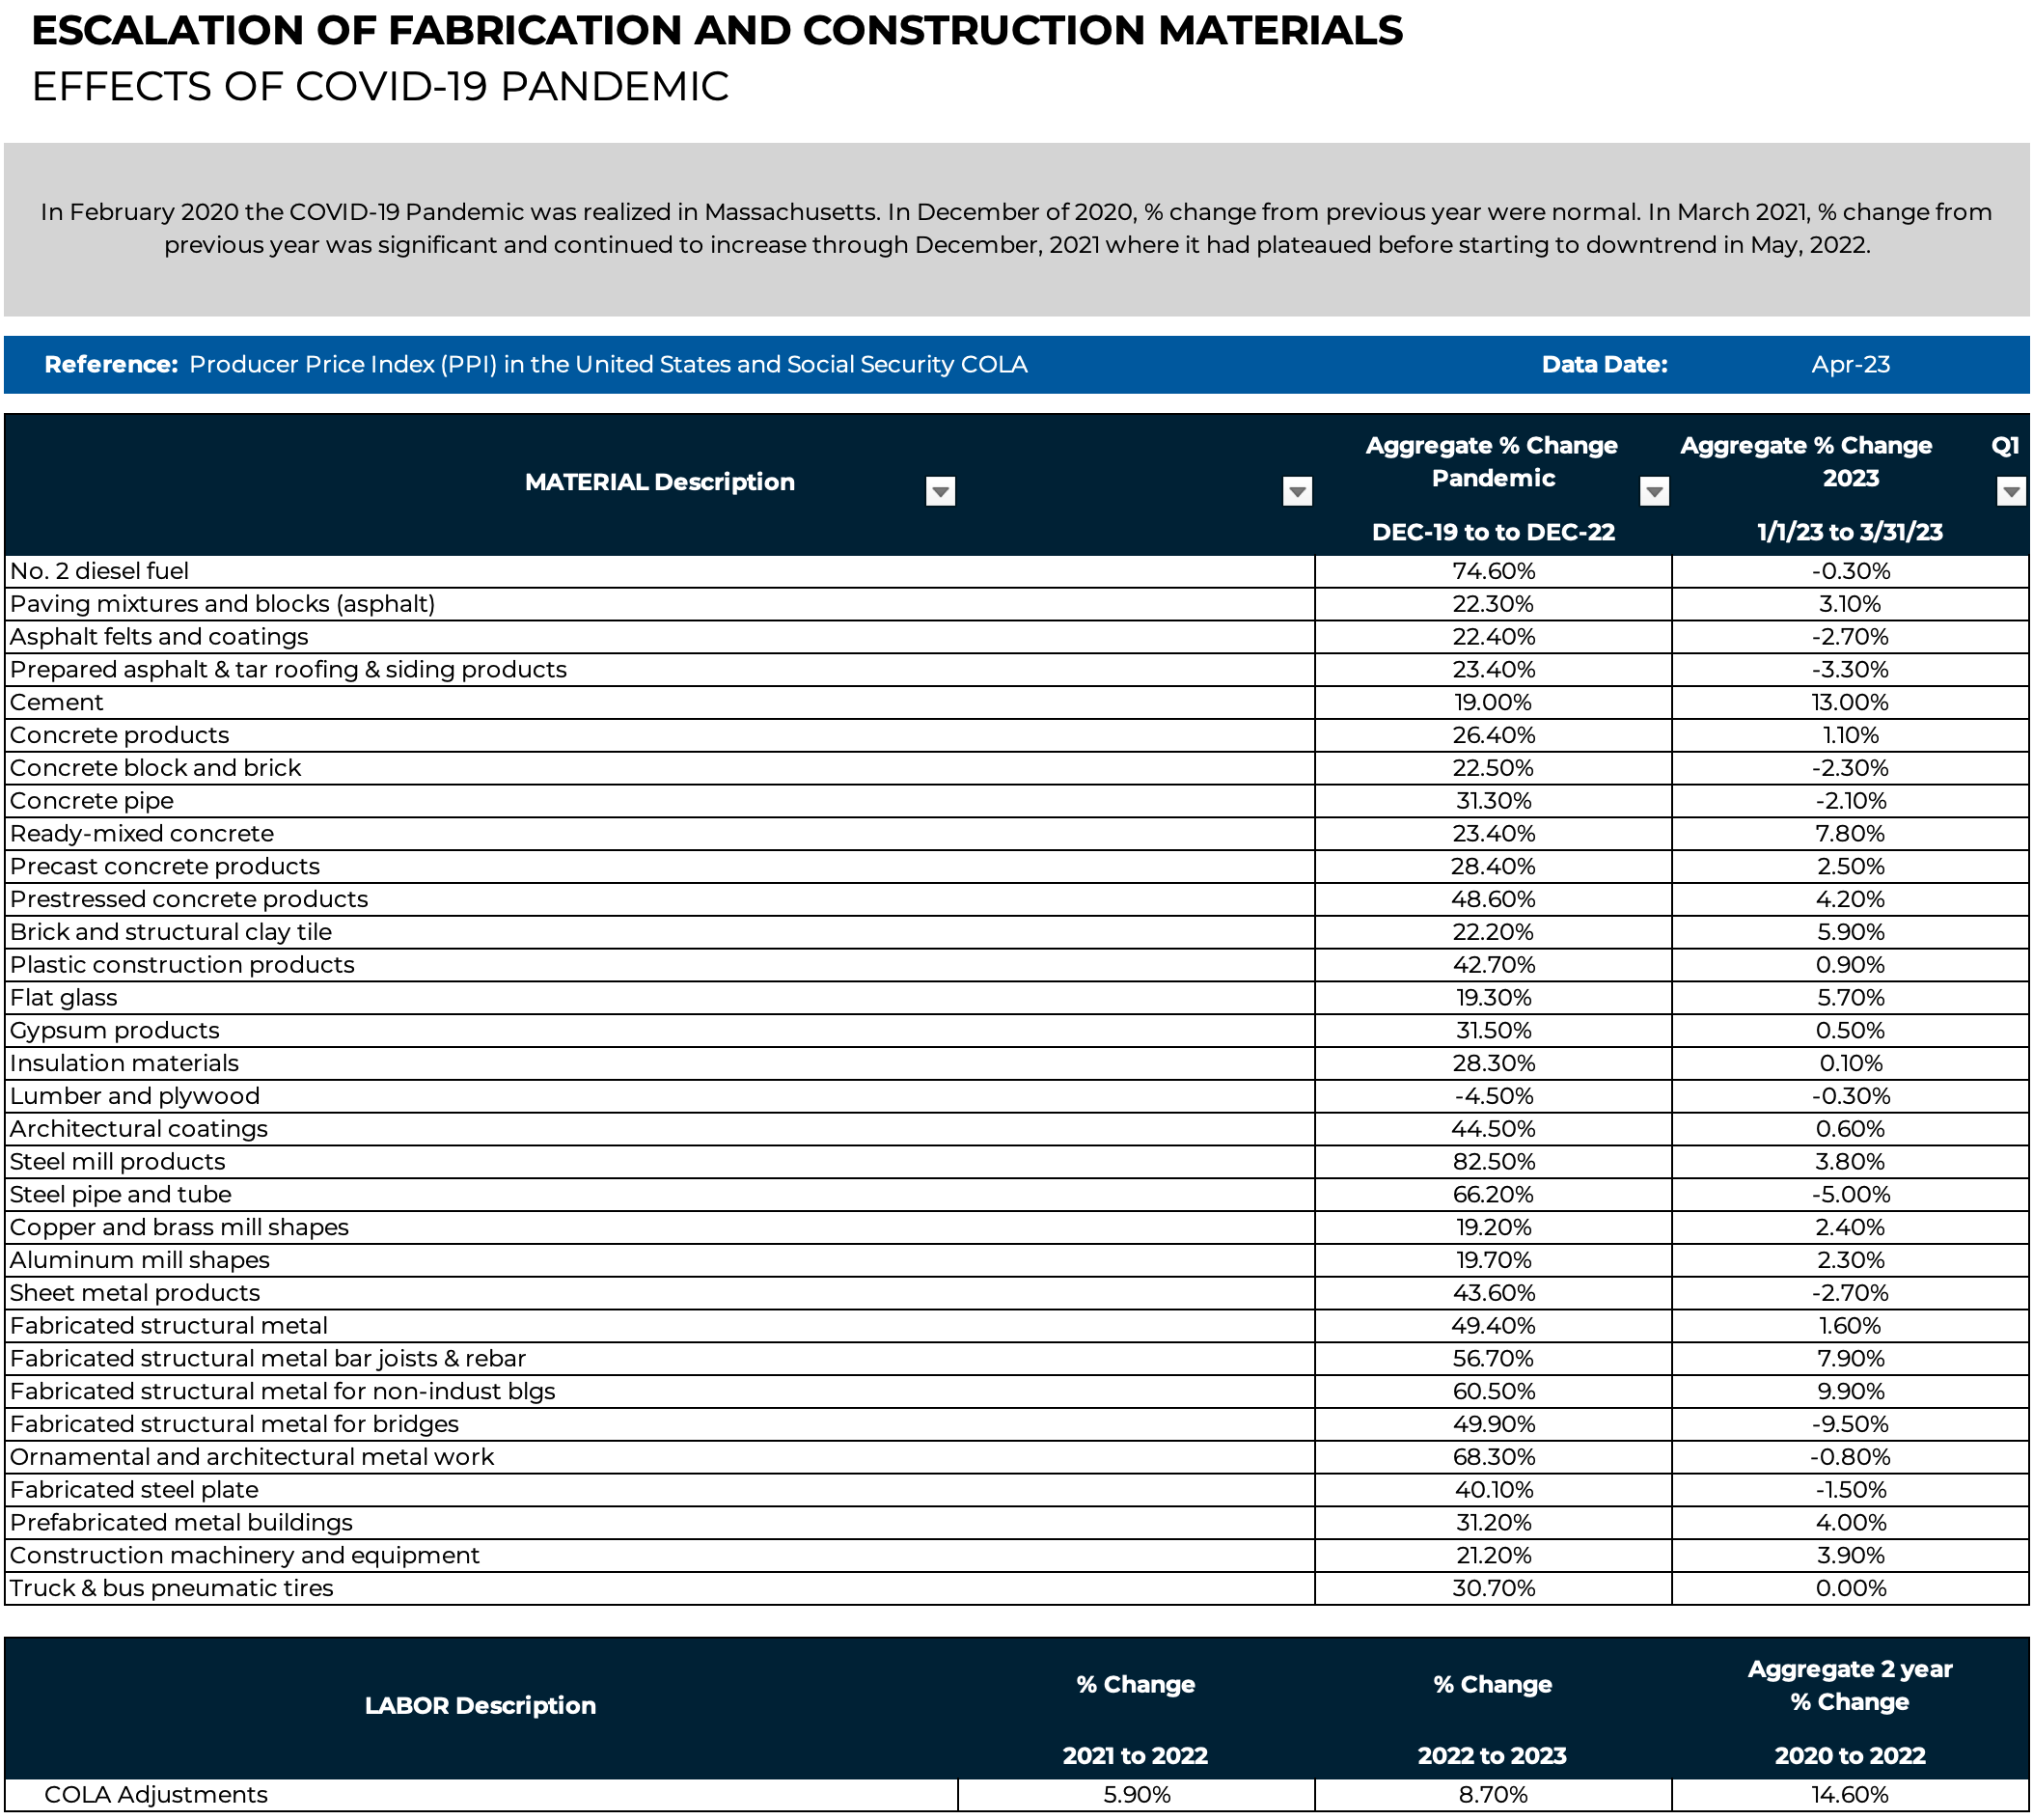Open the Aggregate % Change 2023 Q1 filter dropdown
Screen dimensions: 2033x1820
tap(2011, 491)
